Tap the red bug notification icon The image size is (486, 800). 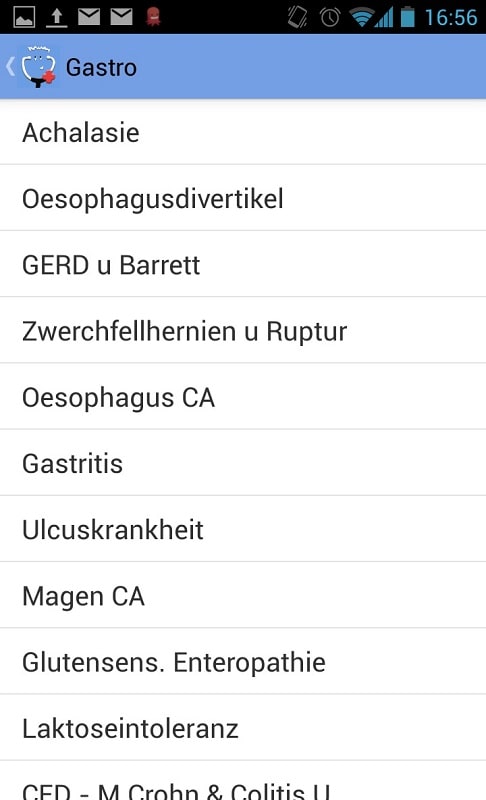(153, 17)
